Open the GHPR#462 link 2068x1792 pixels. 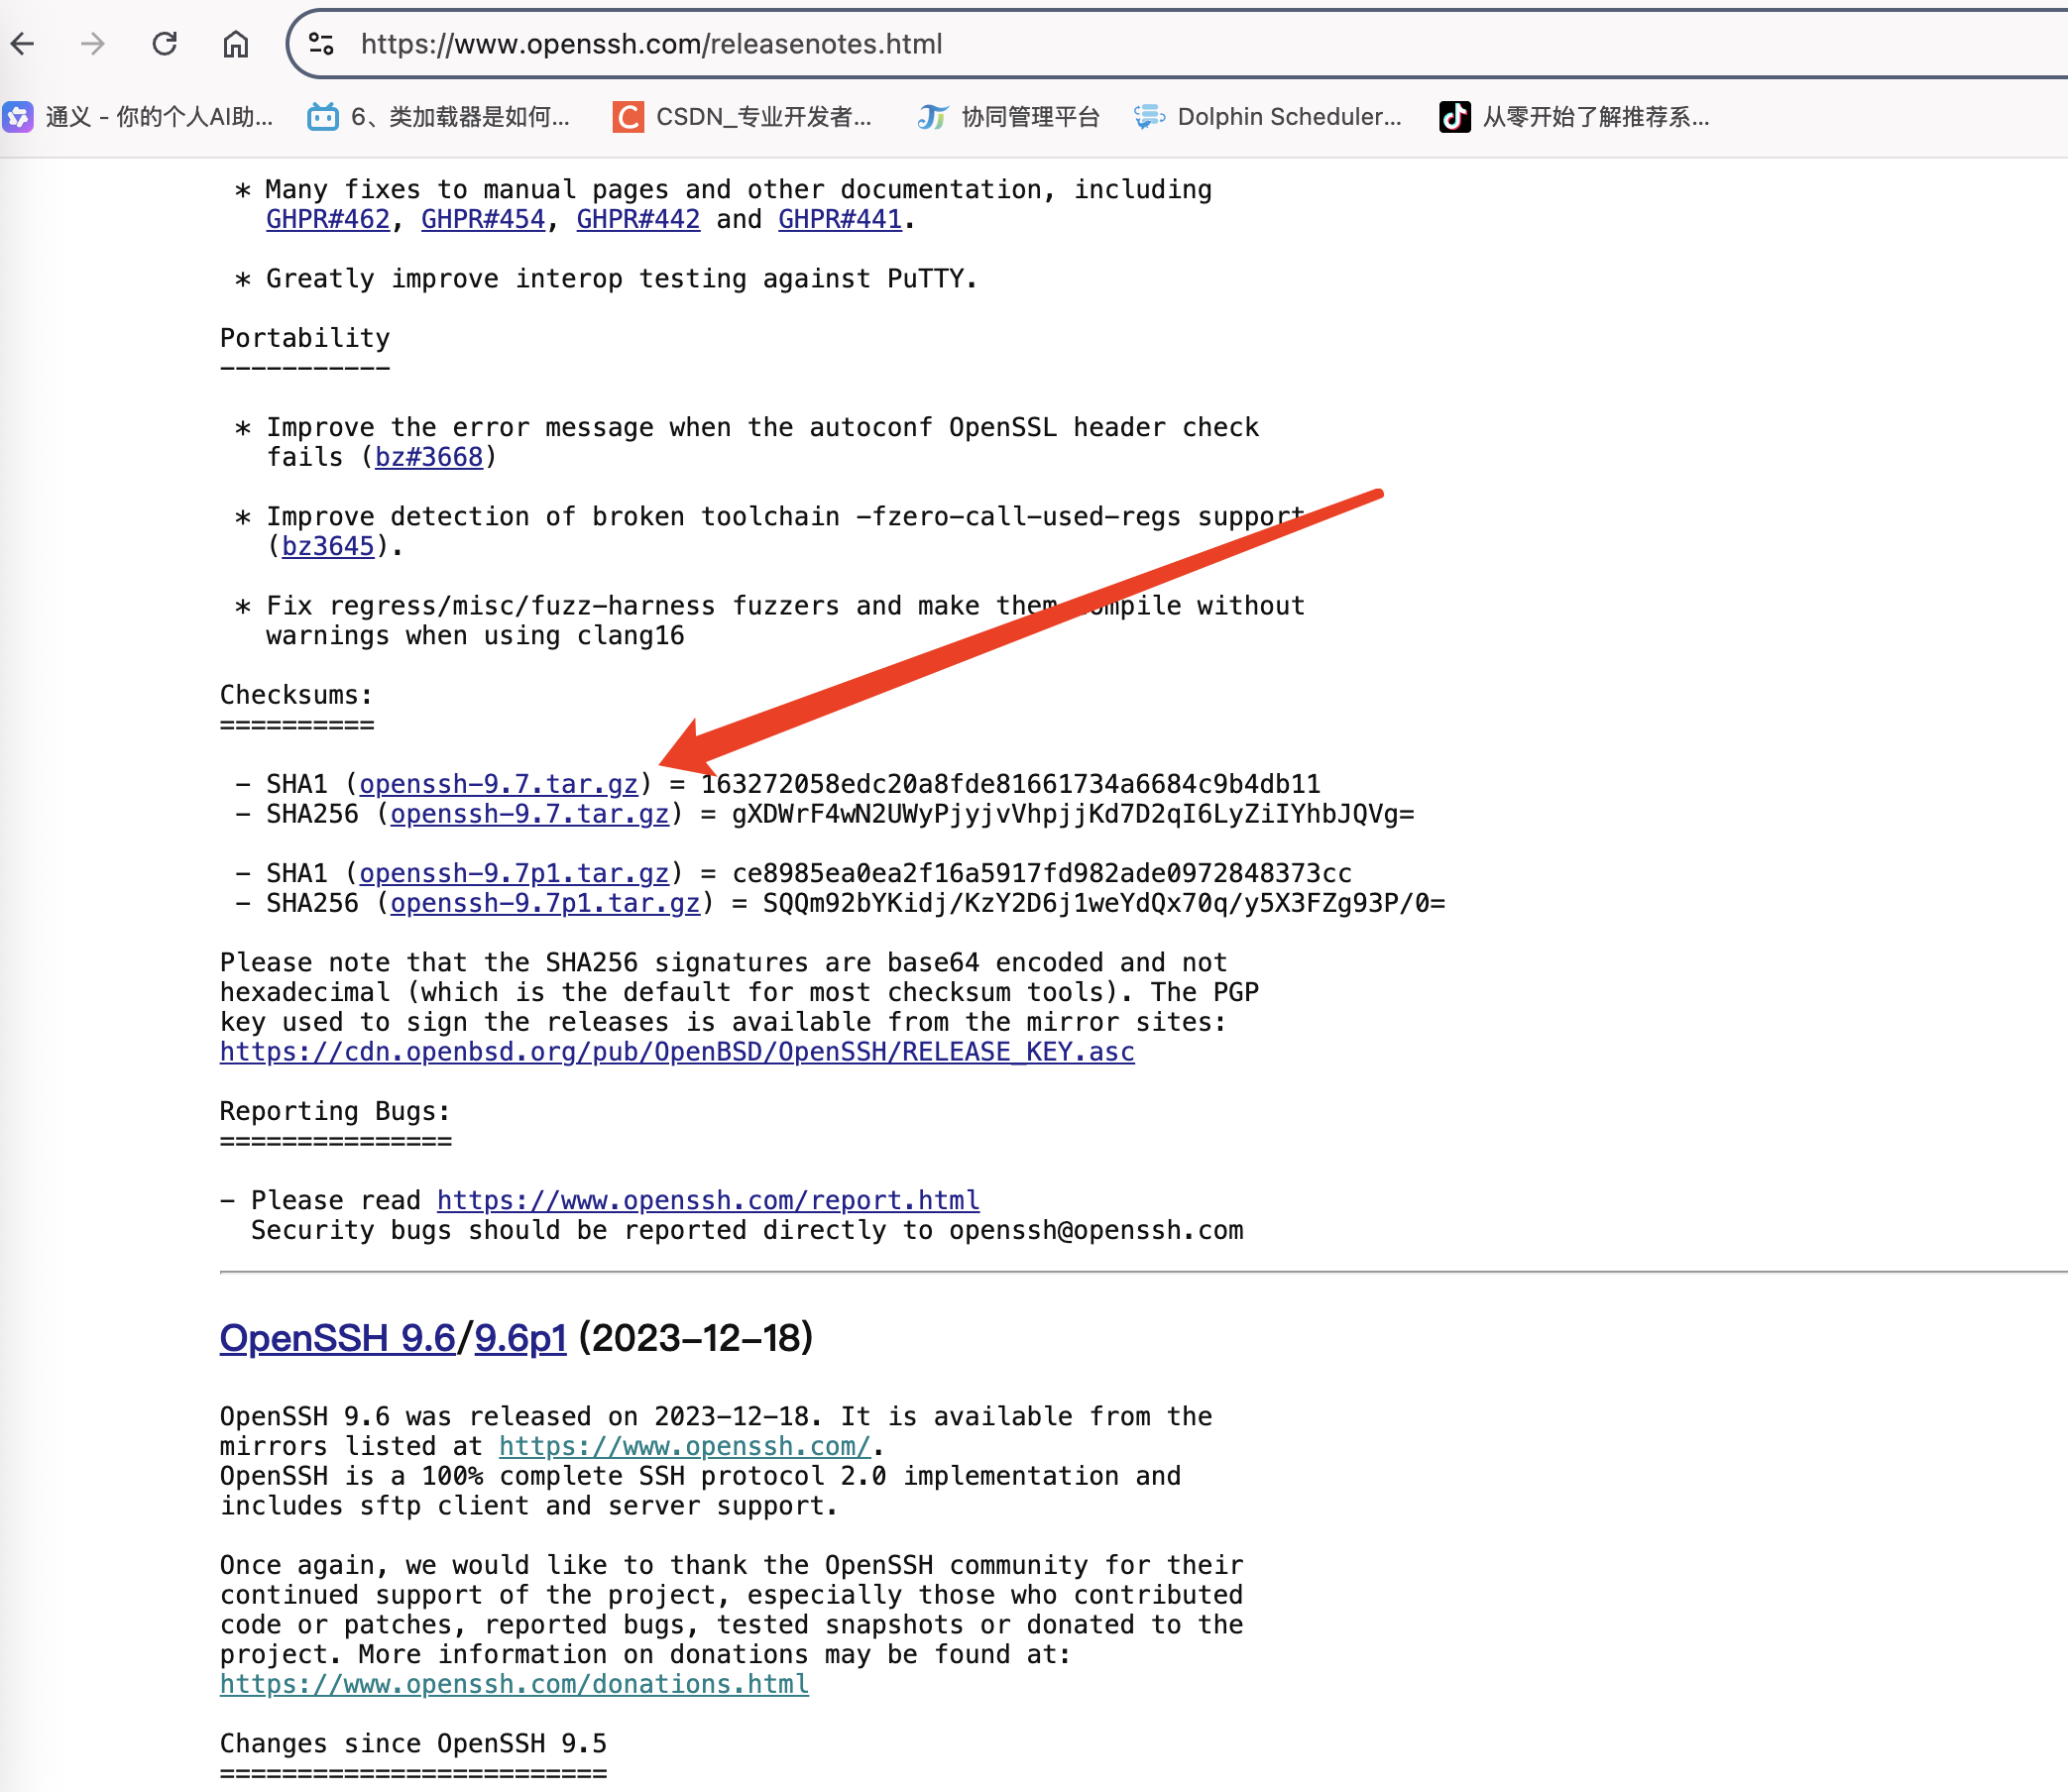point(328,219)
